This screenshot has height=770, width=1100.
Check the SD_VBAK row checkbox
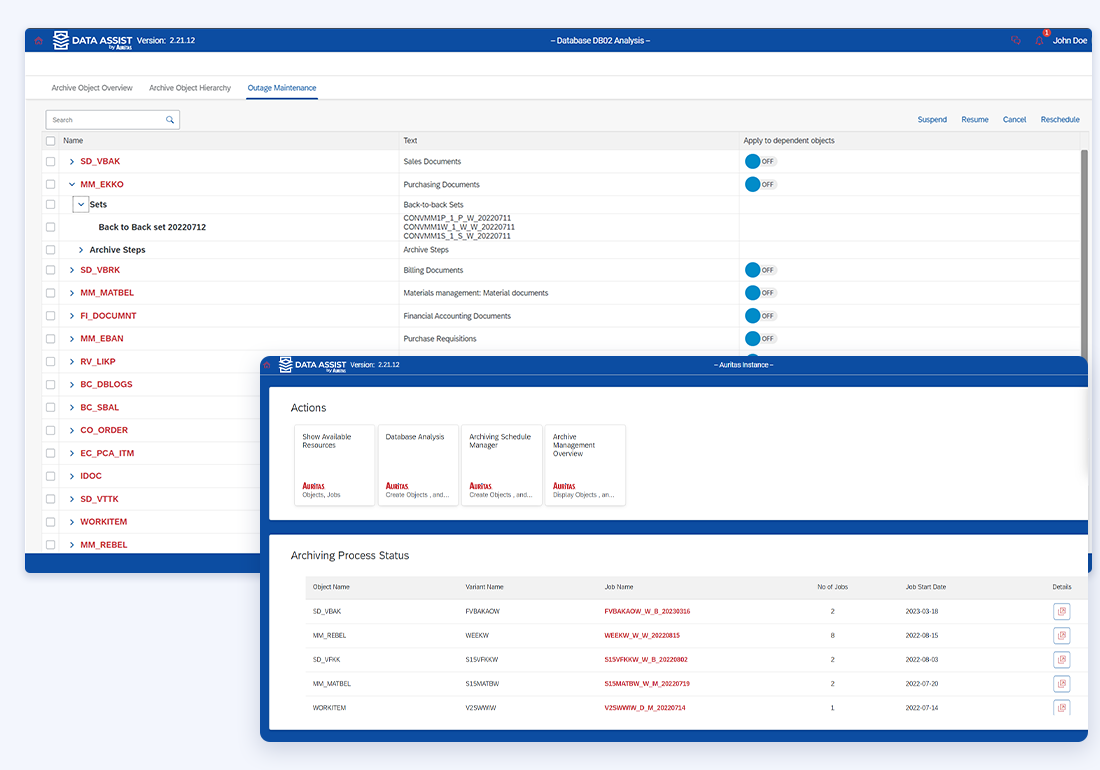coord(51,161)
